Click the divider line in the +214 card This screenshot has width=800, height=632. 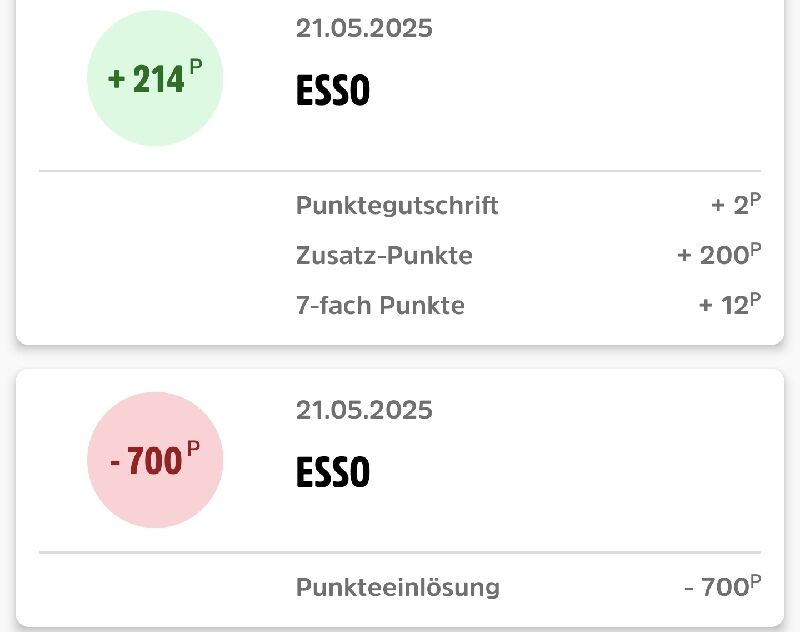(x=400, y=171)
